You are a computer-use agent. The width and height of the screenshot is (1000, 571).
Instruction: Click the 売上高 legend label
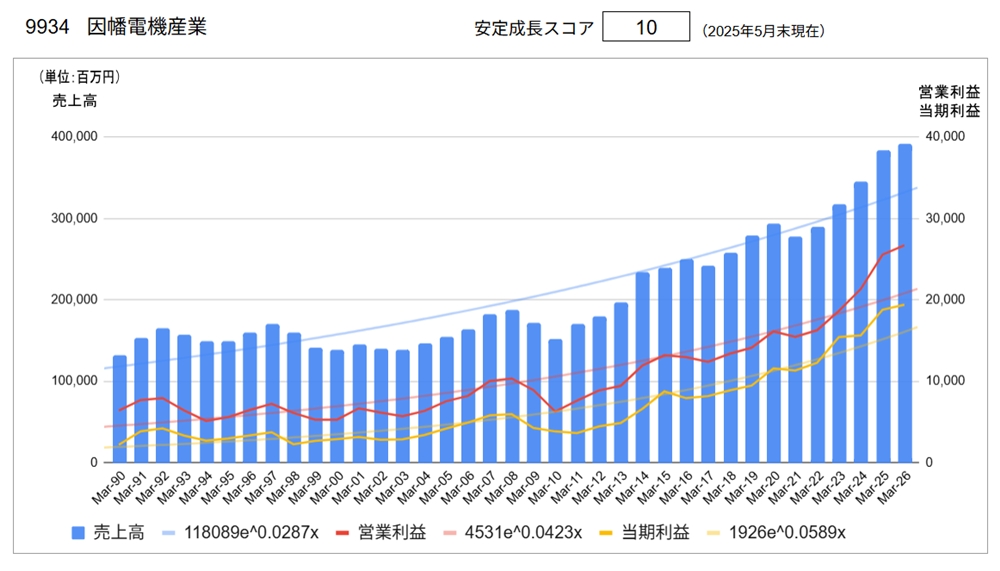[119, 533]
